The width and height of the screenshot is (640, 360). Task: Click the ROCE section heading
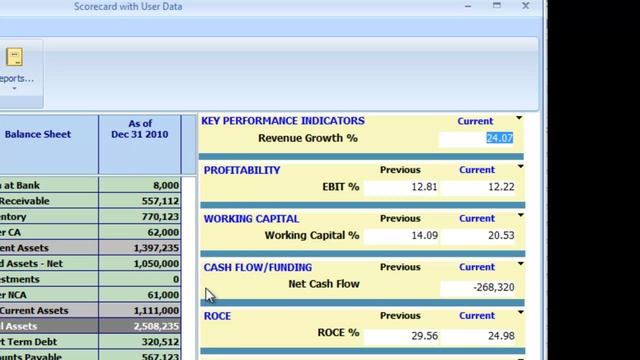[217, 316]
